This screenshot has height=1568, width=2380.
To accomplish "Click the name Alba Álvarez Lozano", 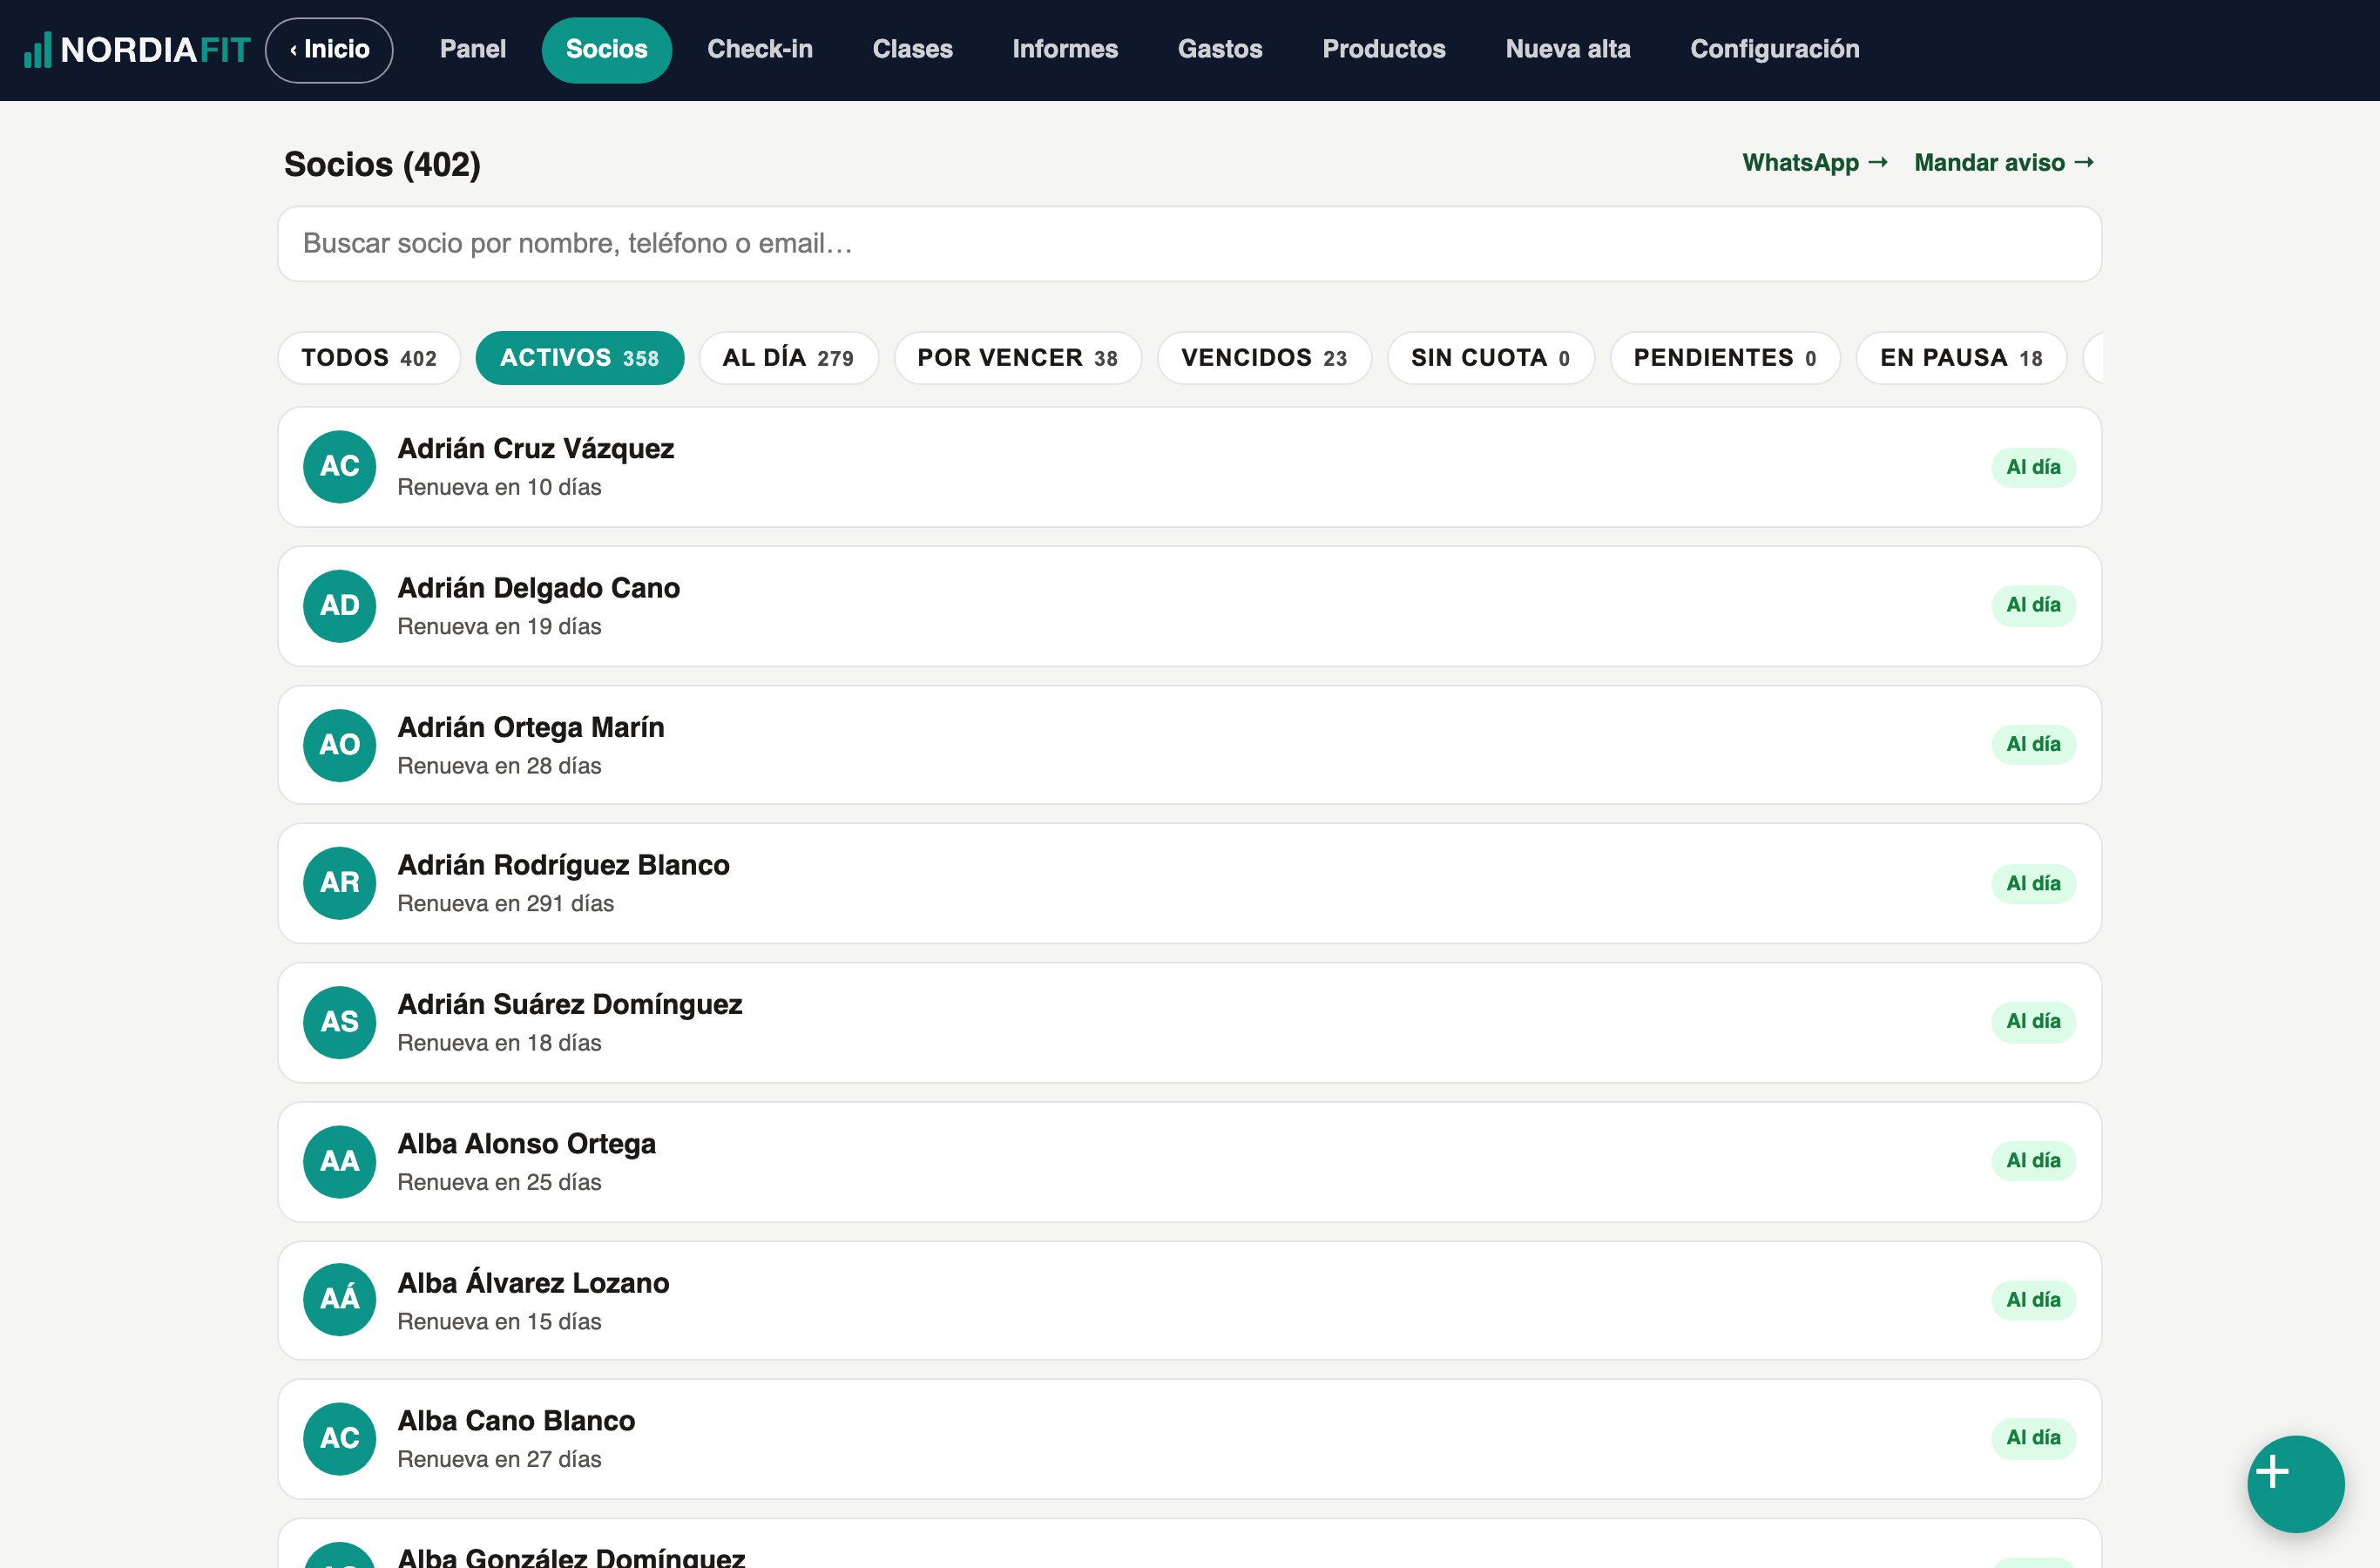I will [x=534, y=1282].
